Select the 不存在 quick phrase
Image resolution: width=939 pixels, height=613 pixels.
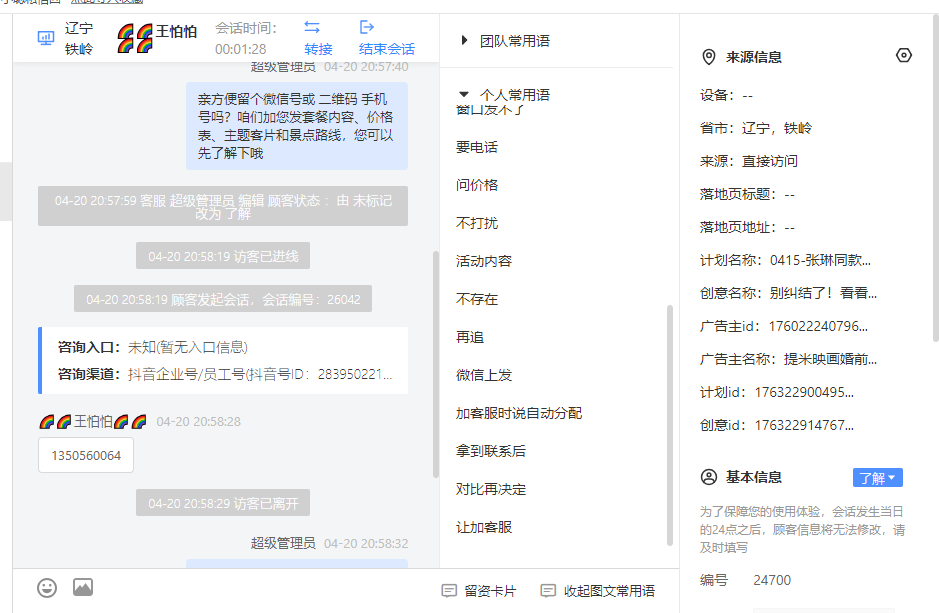point(477,299)
